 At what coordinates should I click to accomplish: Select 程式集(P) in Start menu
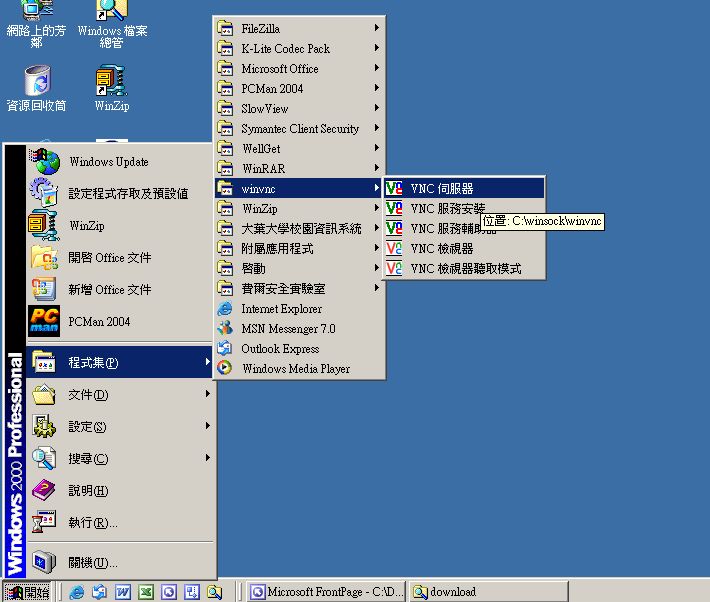click(x=120, y=362)
